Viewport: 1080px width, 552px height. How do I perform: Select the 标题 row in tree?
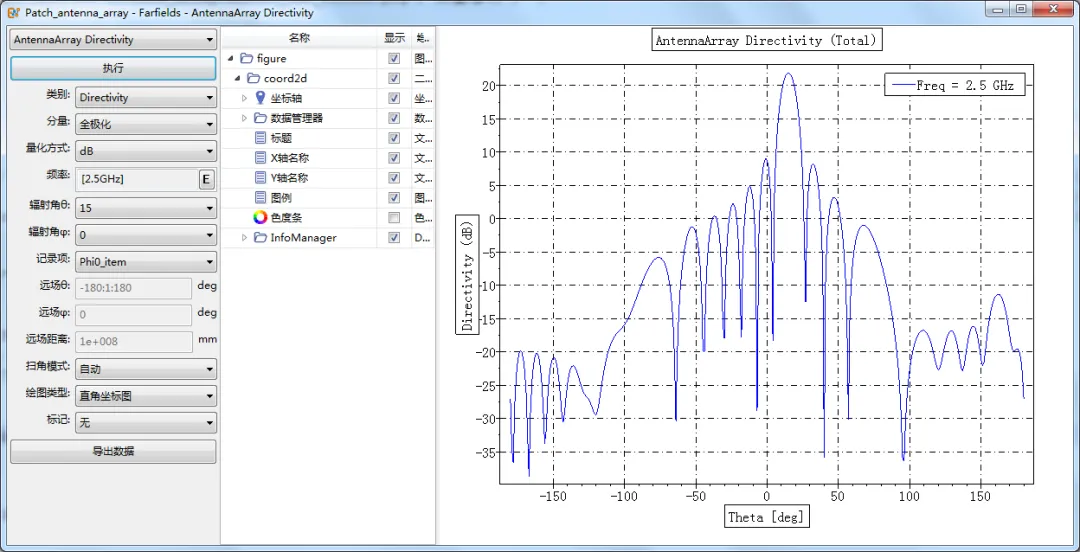click(x=328, y=138)
